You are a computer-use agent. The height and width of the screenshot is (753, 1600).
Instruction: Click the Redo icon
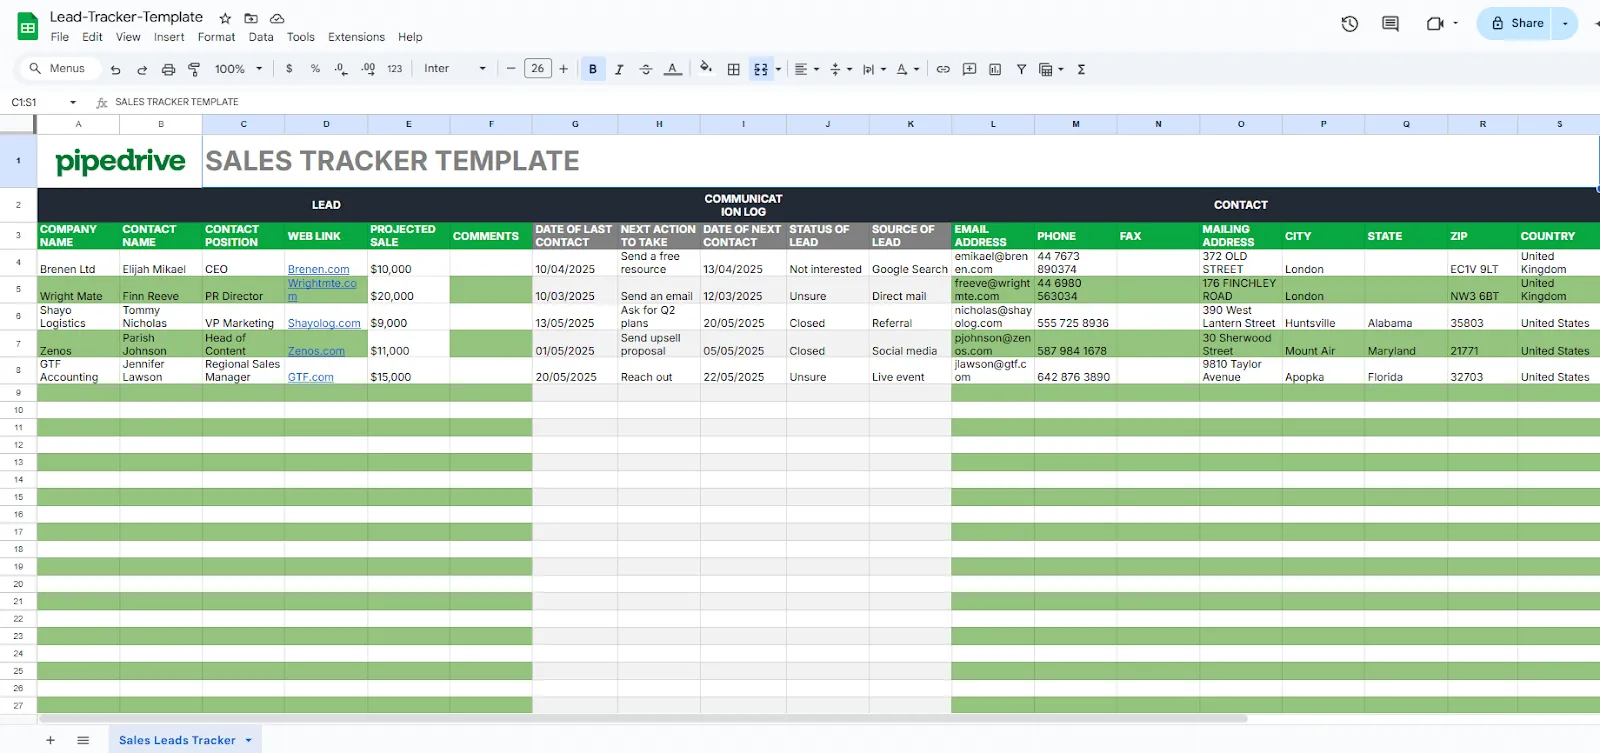[x=142, y=69]
